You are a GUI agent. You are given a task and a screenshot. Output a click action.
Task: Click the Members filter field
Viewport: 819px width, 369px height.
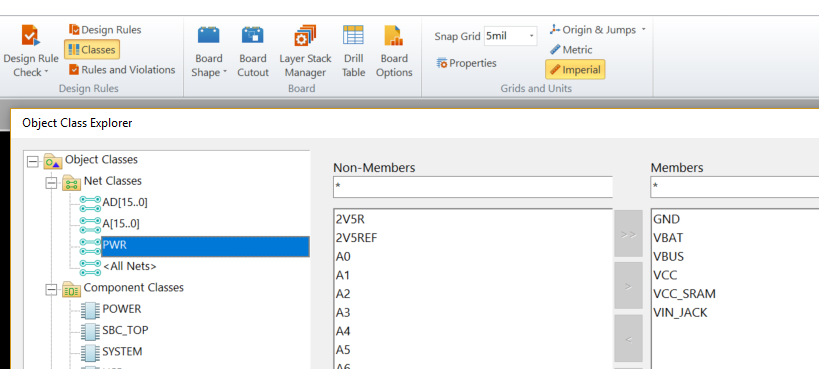point(734,187)
